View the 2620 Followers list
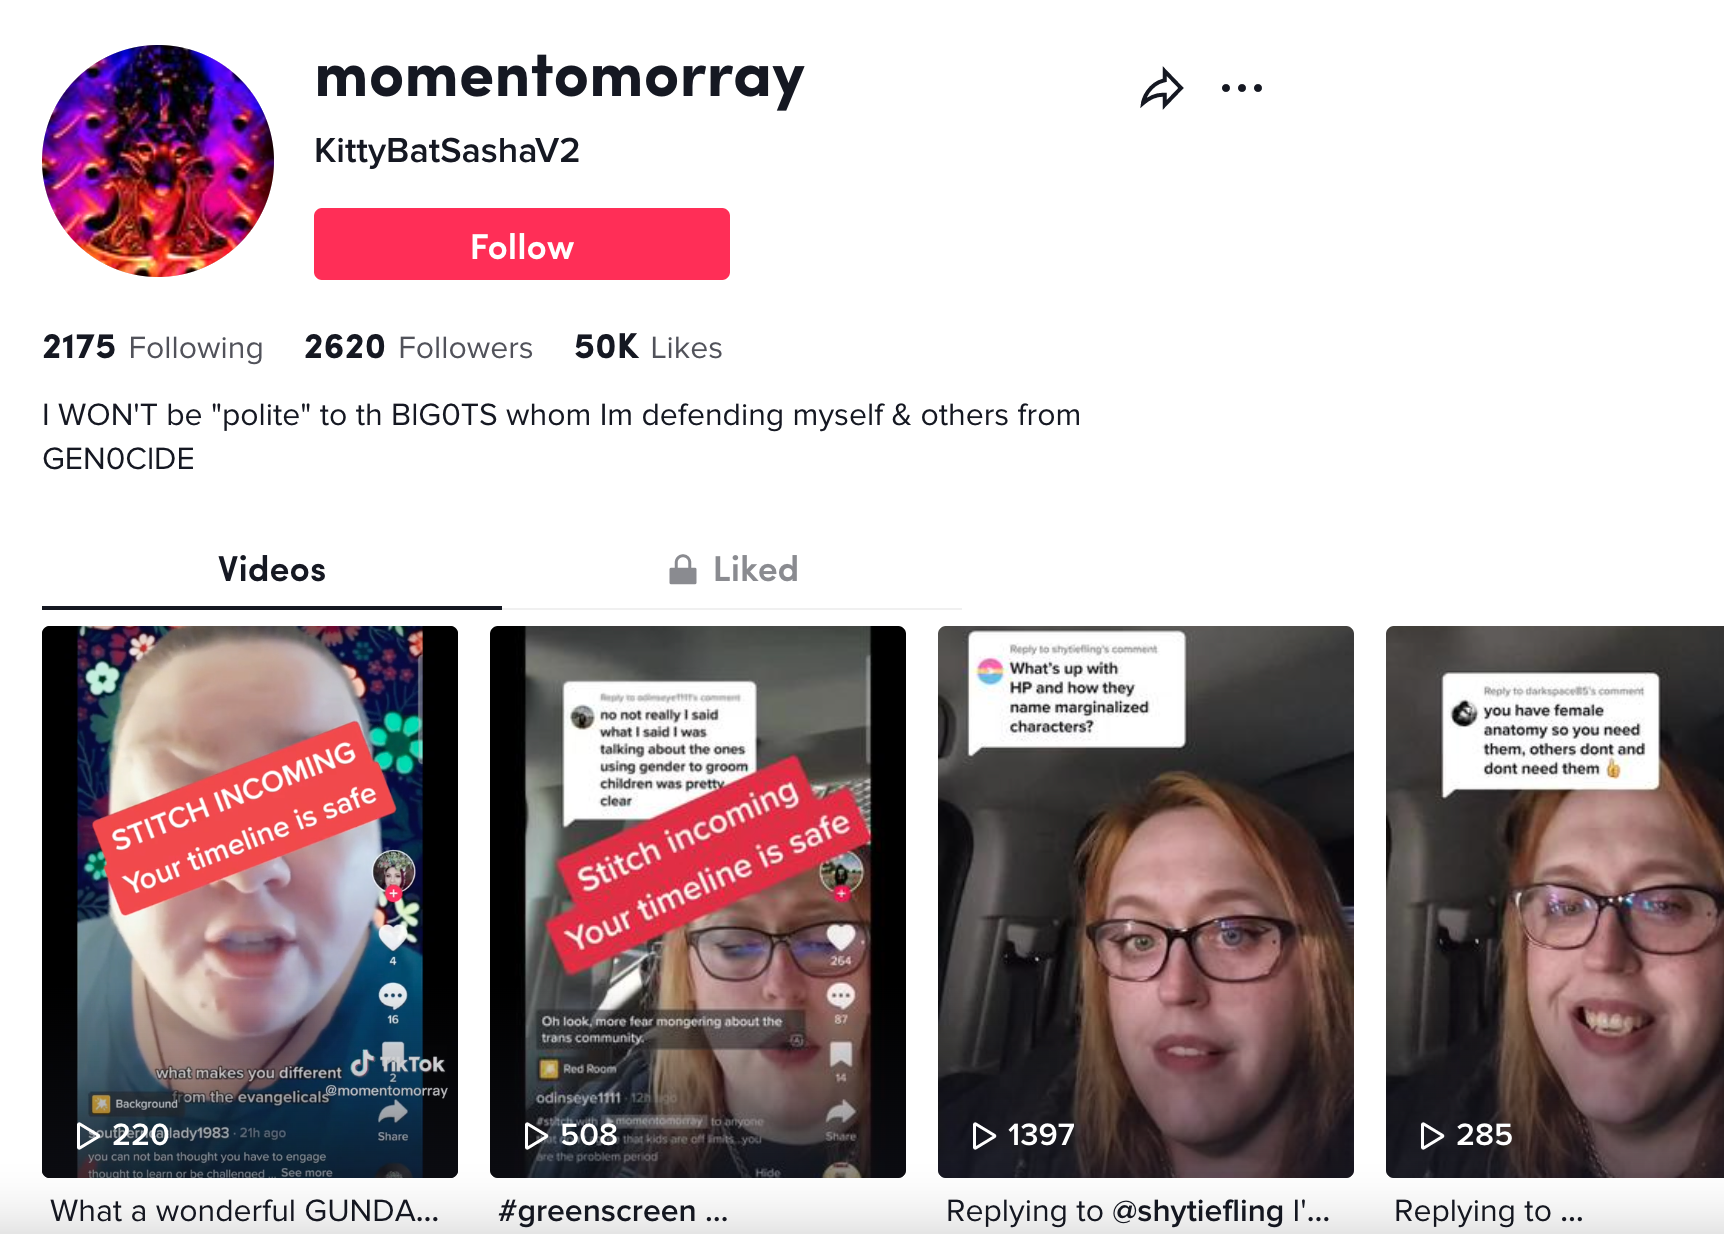The width and height of the screenshot is (1724, 1234). pyautogui.click(x=419, y=347)
